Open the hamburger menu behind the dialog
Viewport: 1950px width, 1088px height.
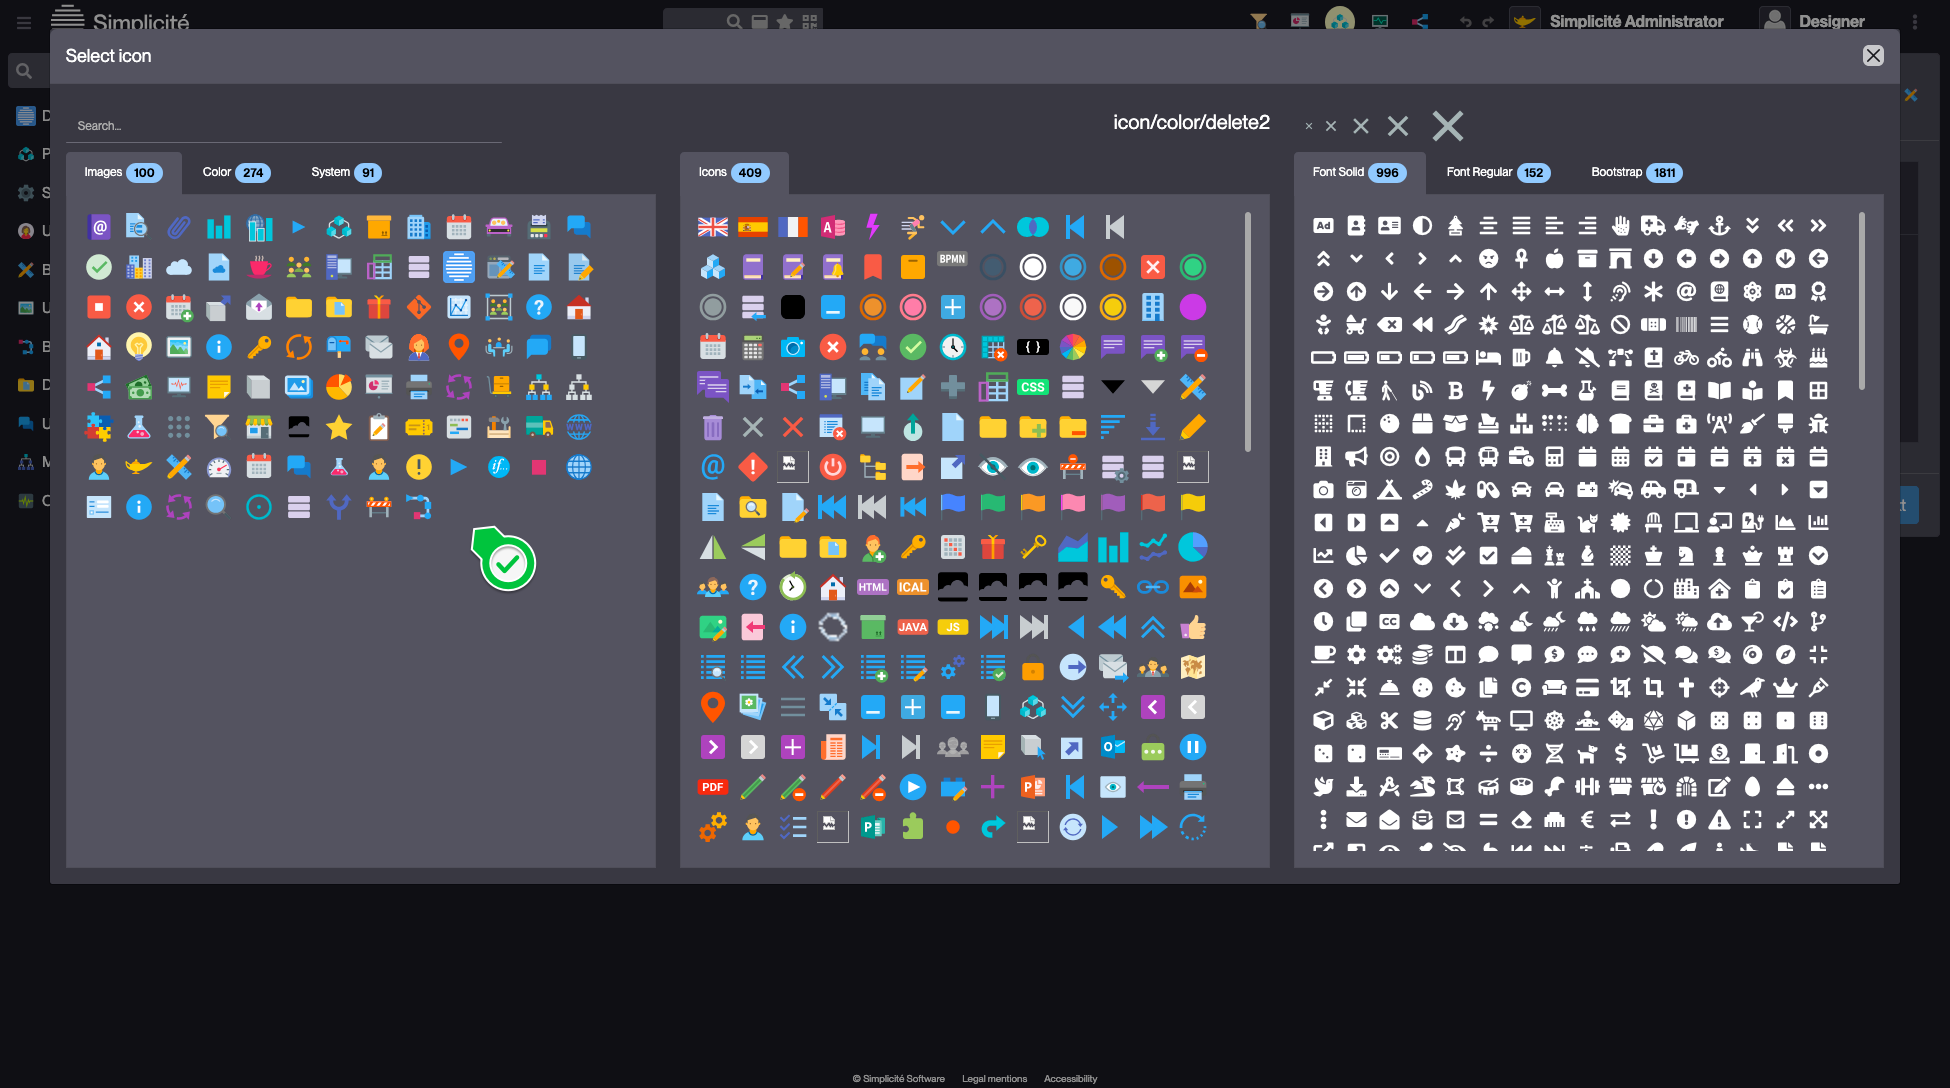click(24, 22)
